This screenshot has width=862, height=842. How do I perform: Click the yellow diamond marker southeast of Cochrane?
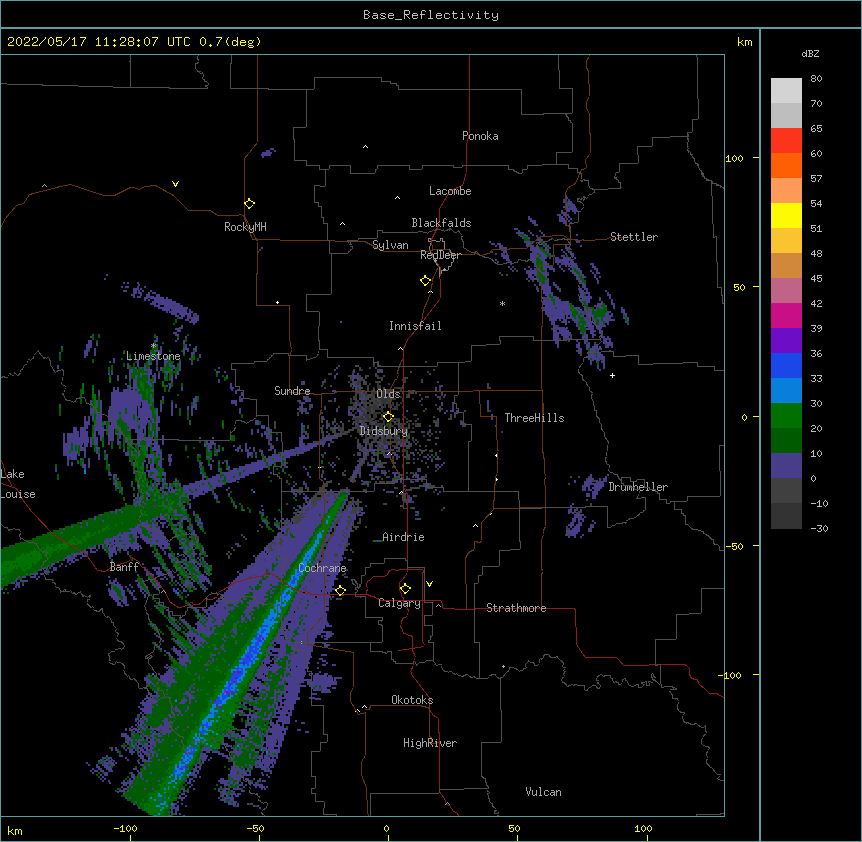[x=340, y=591]
